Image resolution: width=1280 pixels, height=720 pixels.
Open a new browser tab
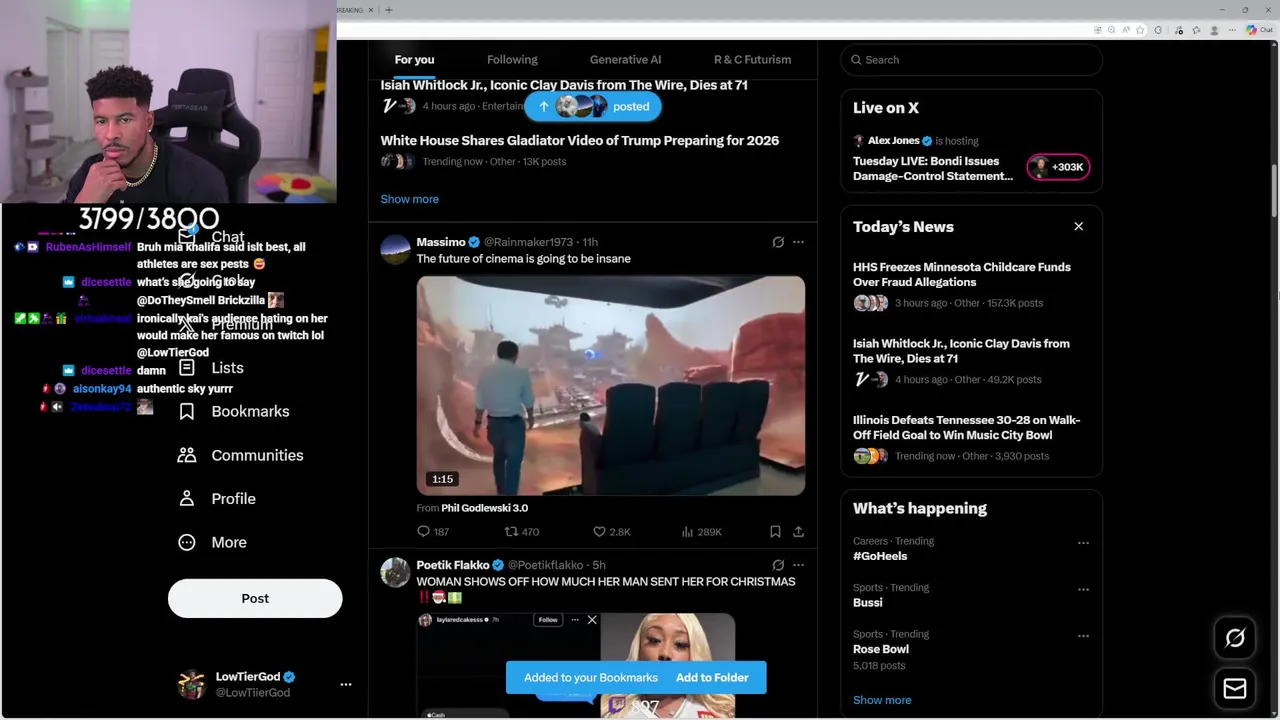(389, 10)
